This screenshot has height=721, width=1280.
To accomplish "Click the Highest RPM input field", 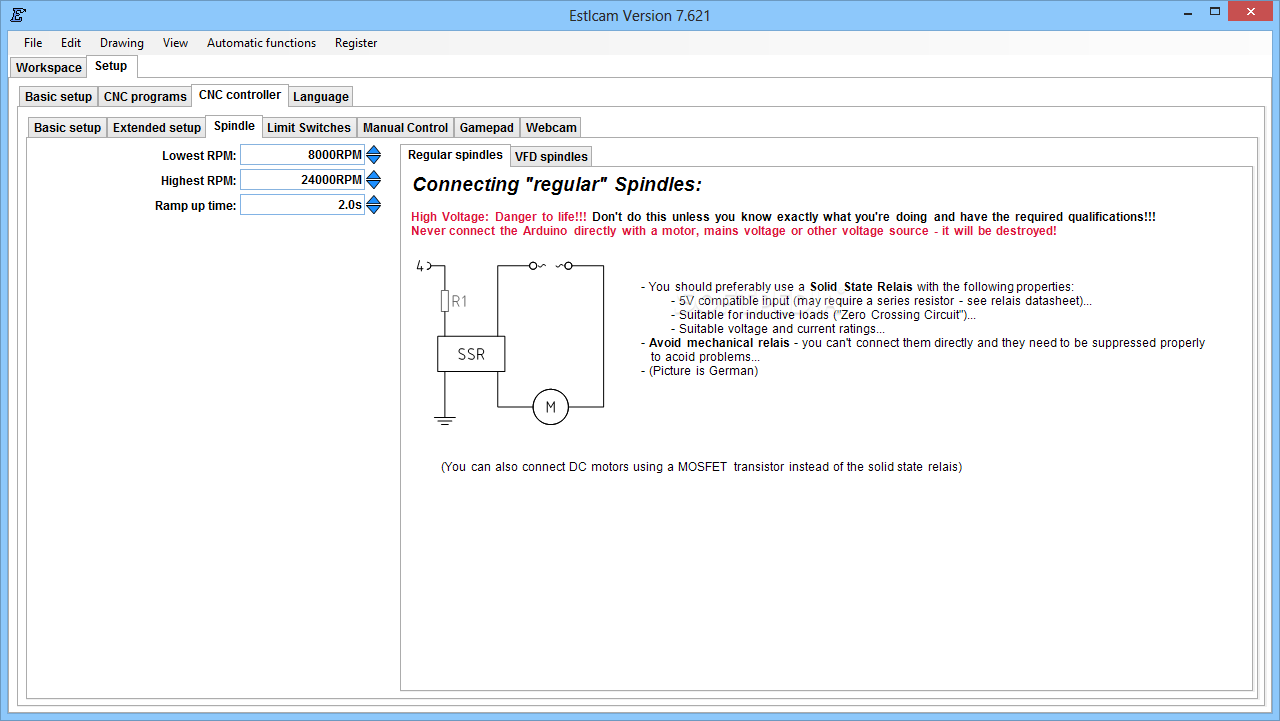I will [x=302, y=180].
